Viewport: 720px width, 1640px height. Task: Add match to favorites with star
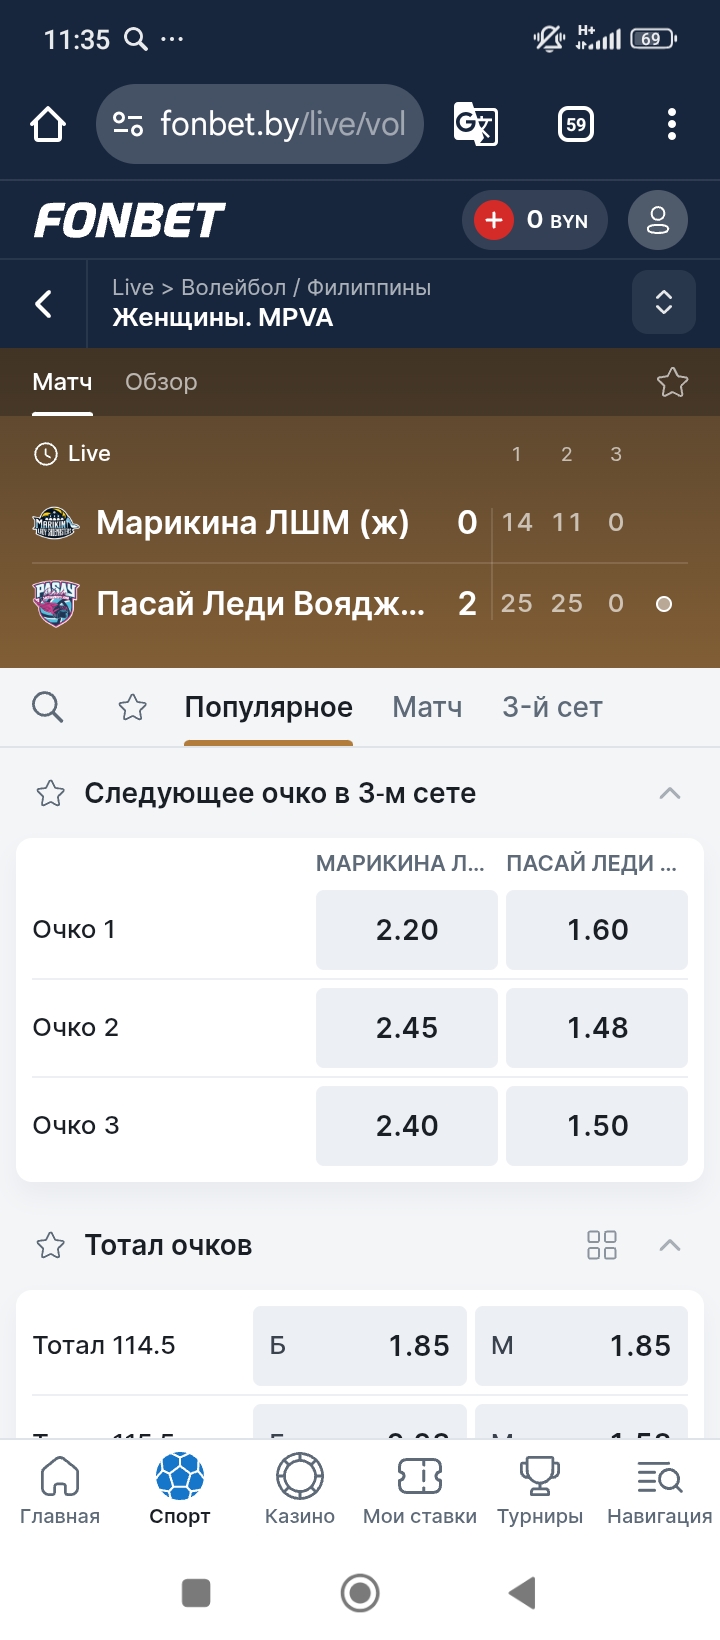(672, 382)
